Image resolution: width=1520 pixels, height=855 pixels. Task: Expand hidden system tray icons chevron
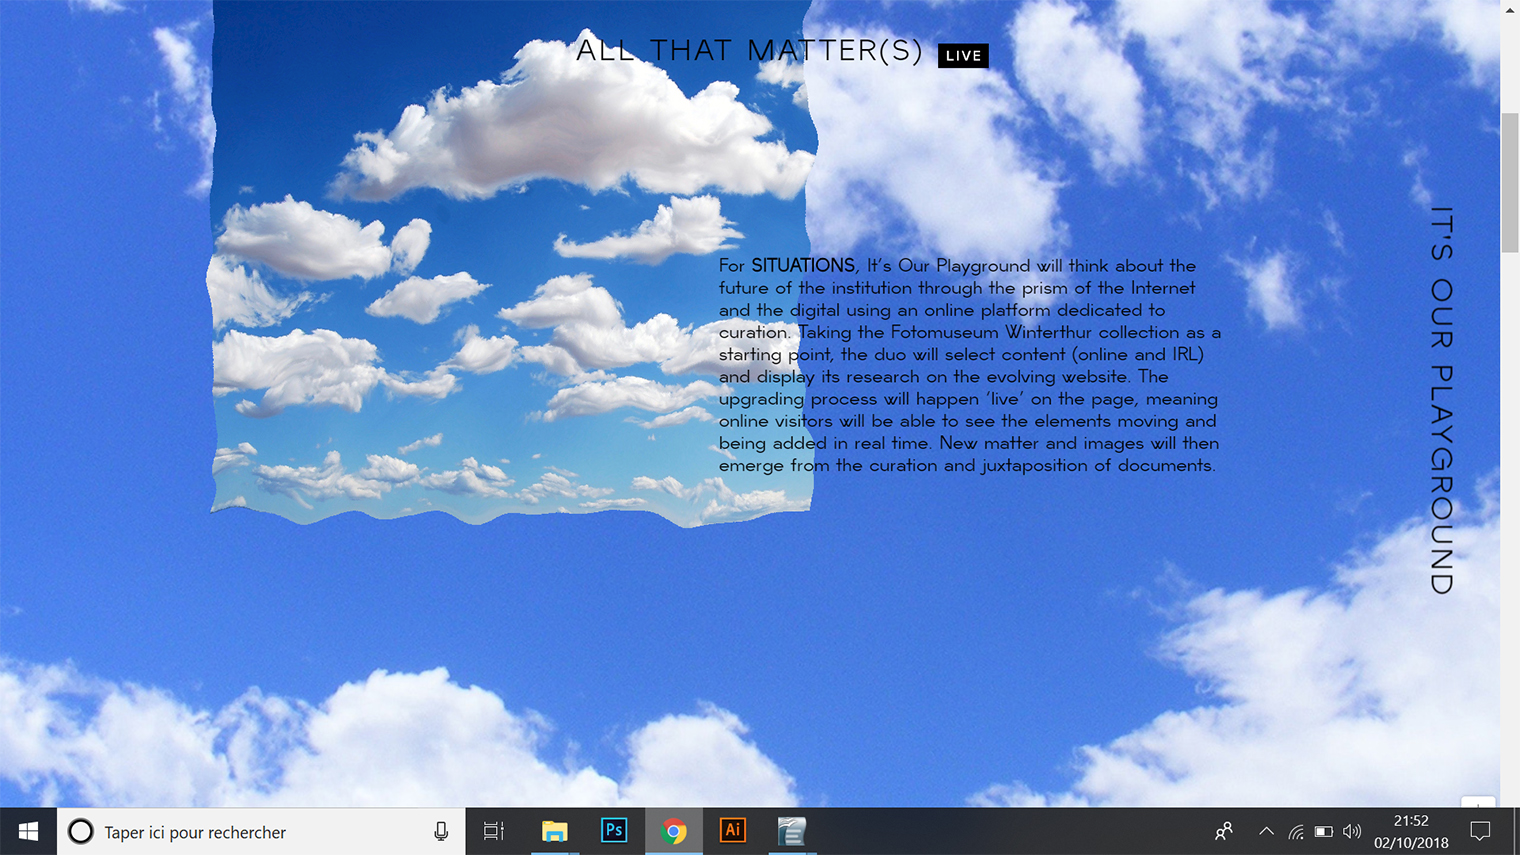[x=1266, y=832]
